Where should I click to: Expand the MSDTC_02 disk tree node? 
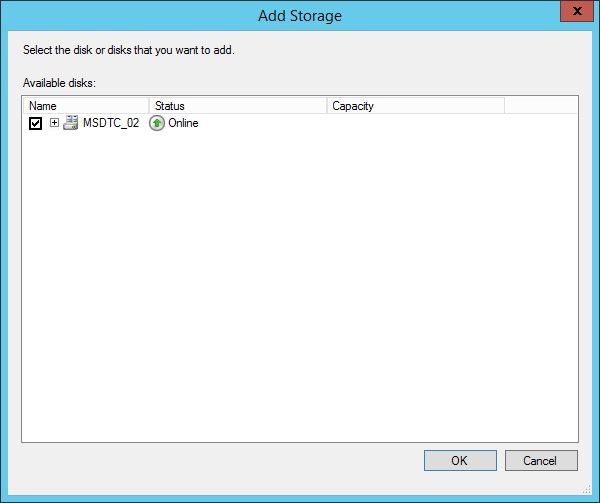click(55, 123)
